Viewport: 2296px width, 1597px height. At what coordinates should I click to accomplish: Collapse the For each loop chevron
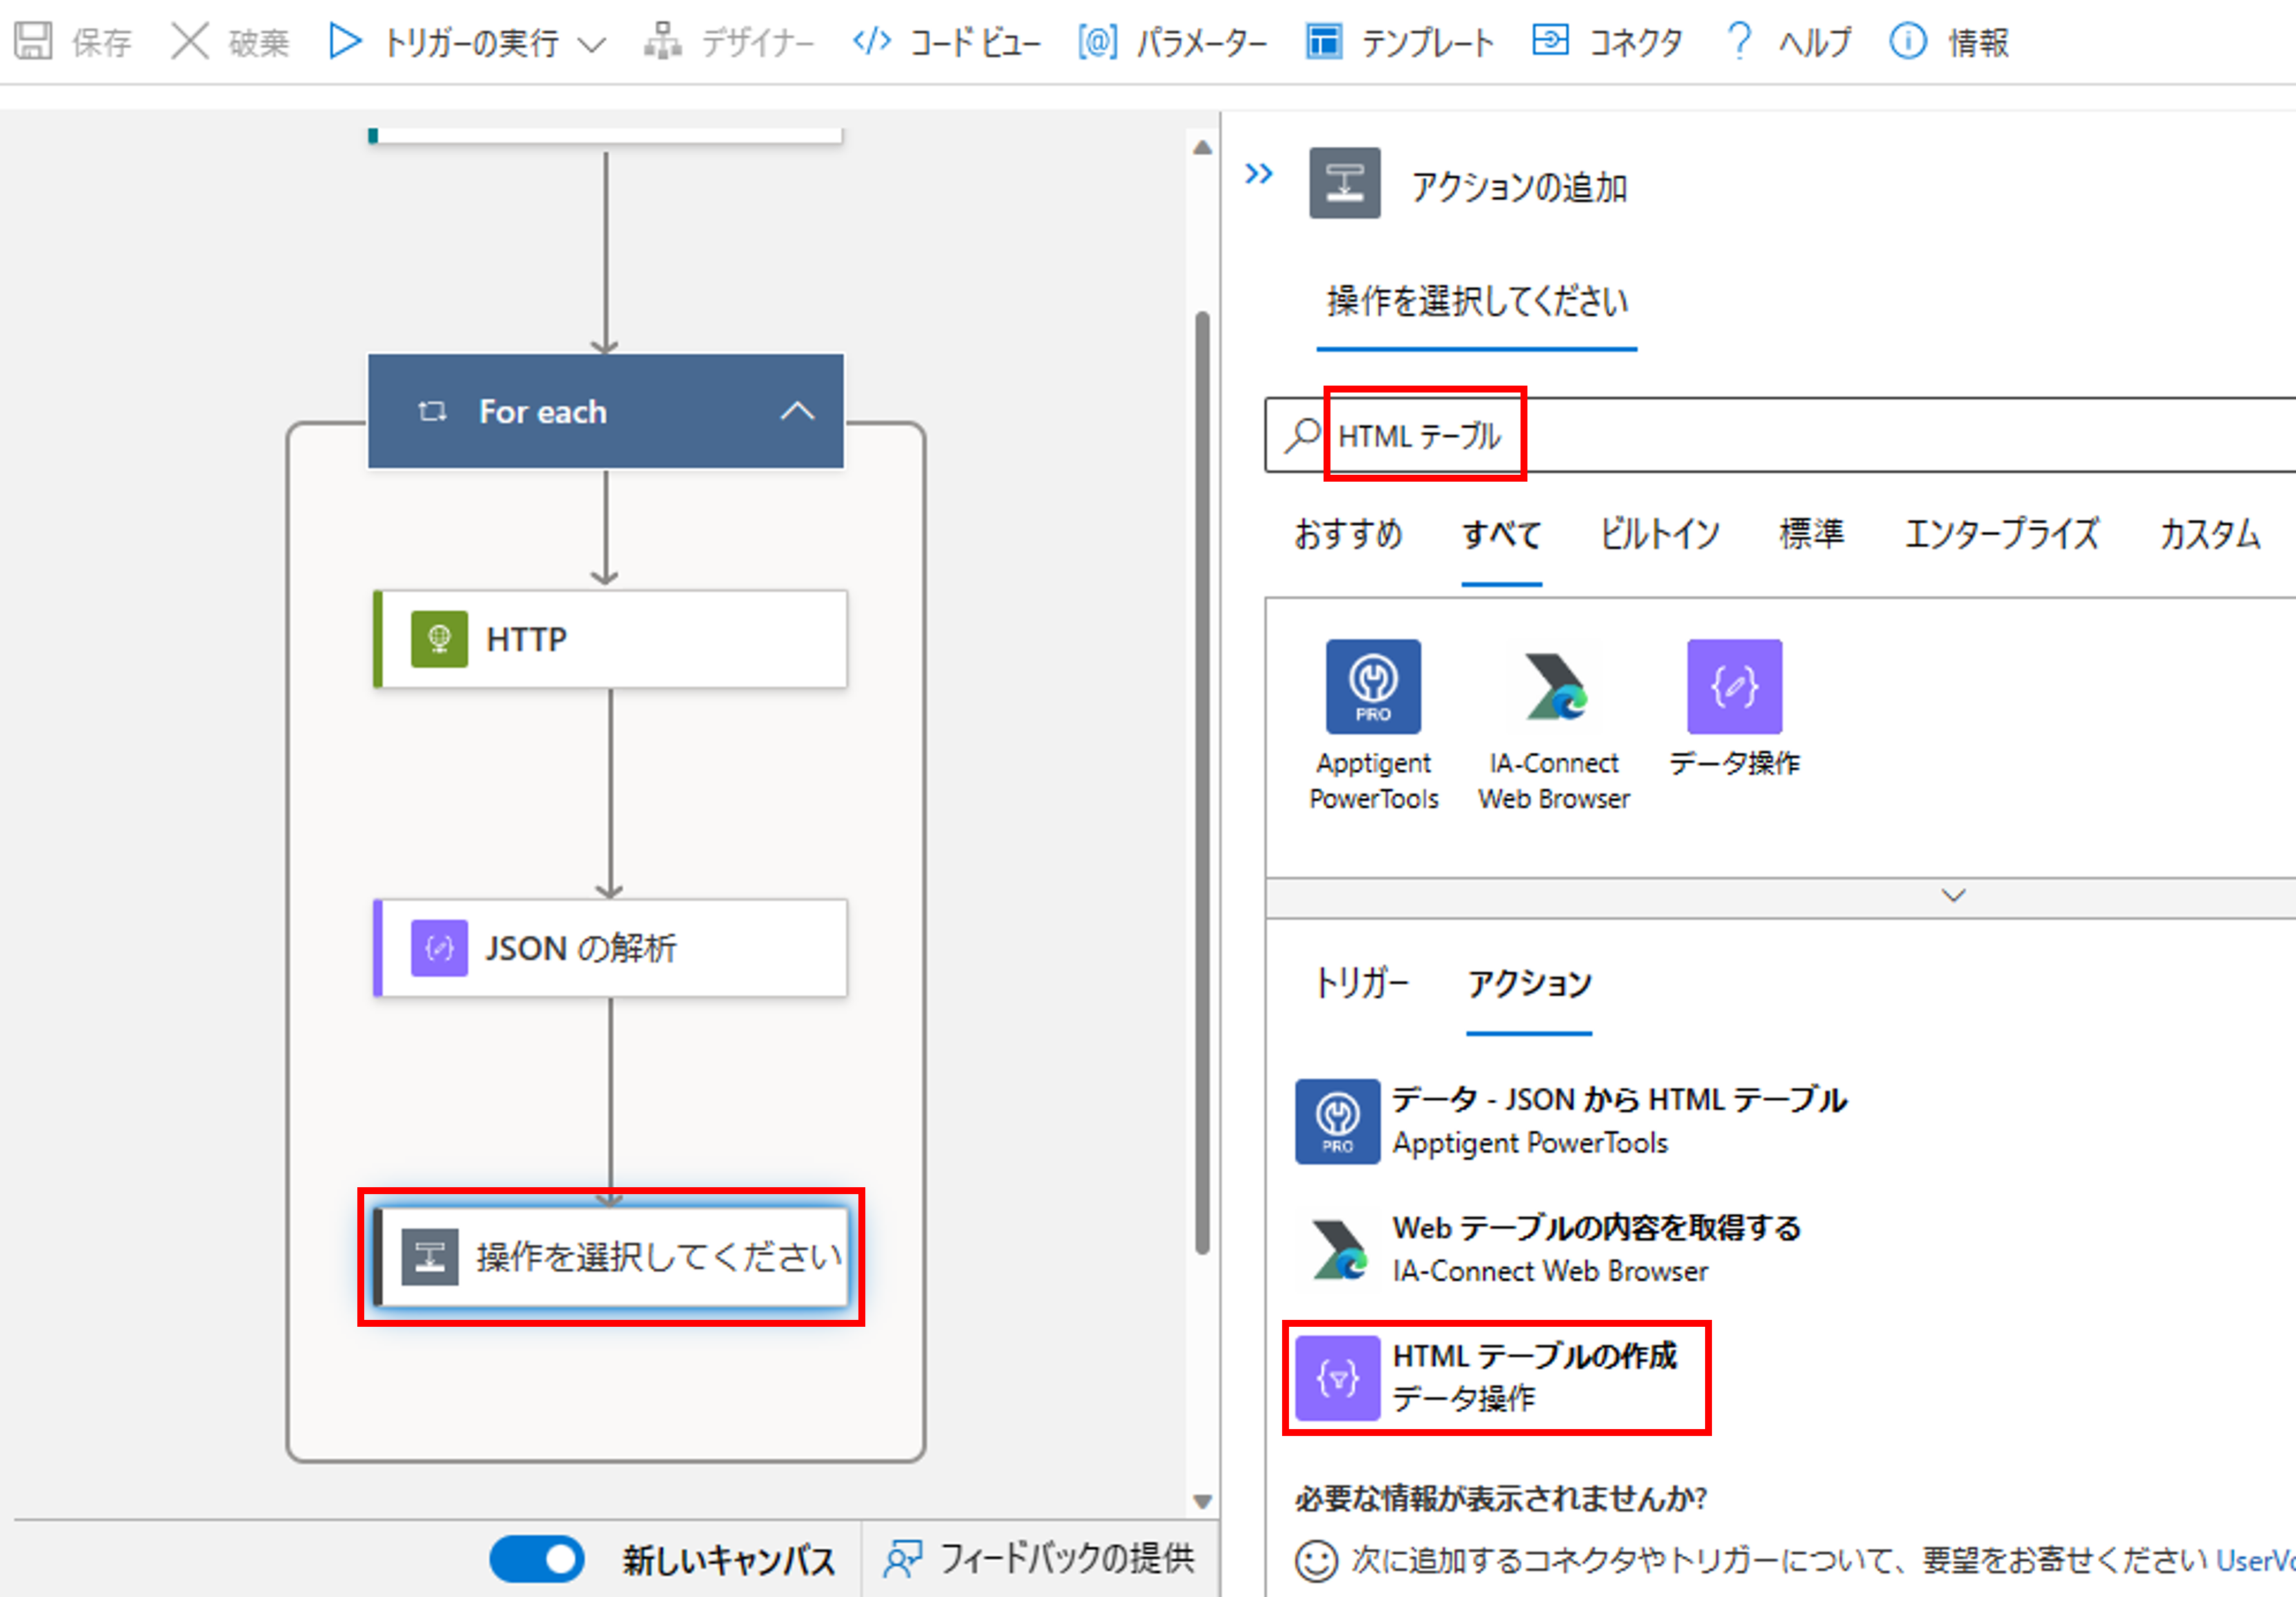click(797, 411)
